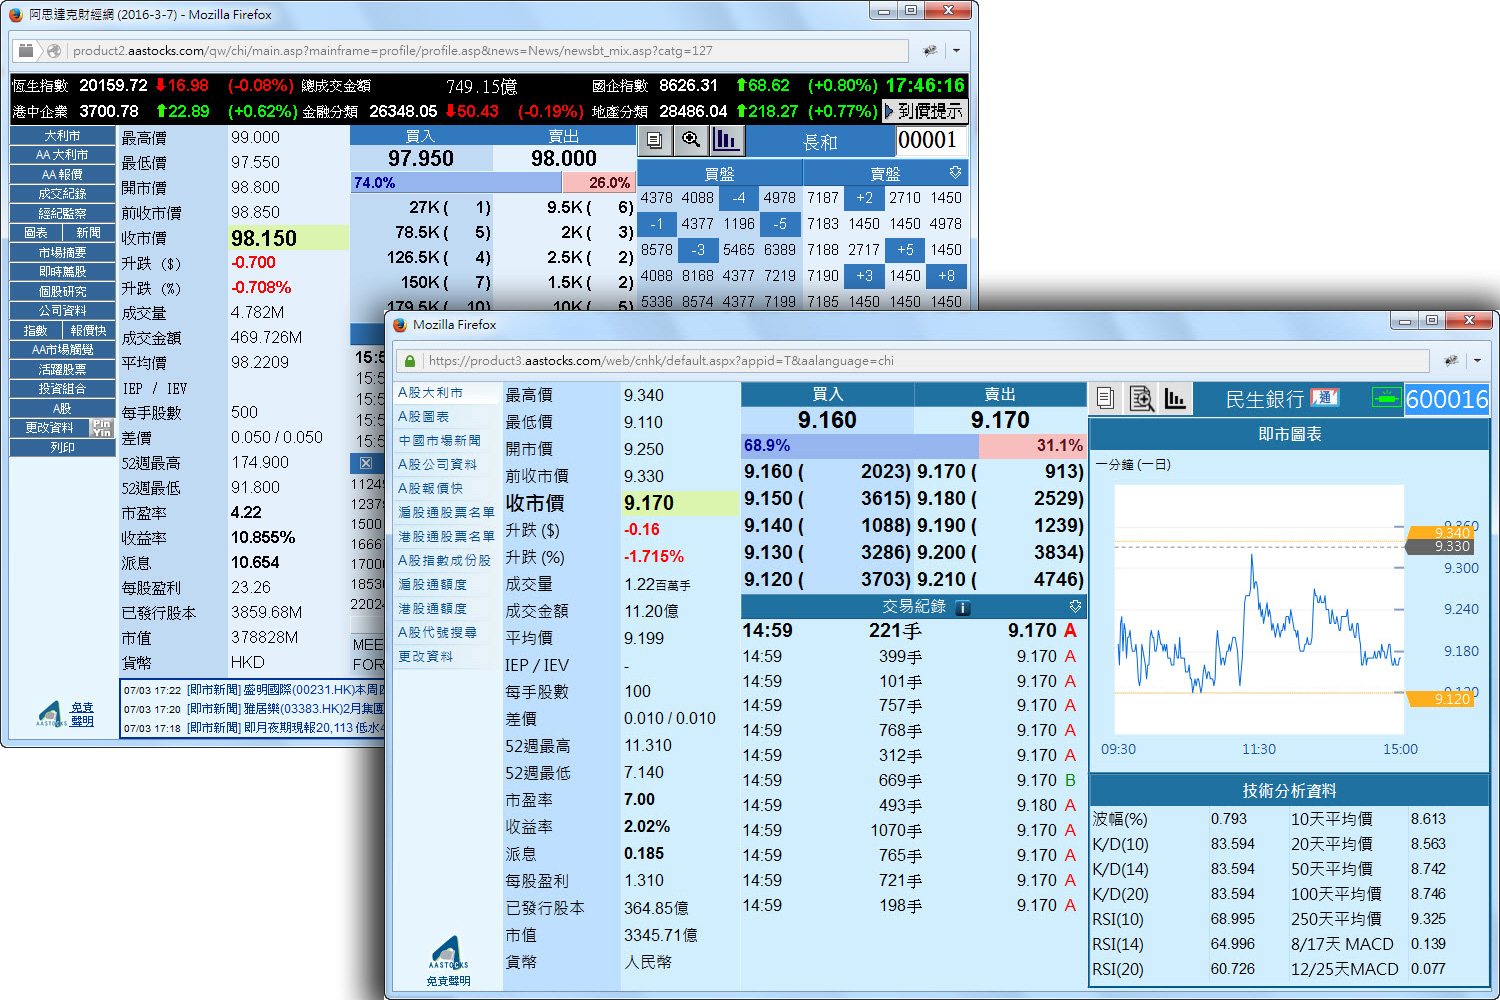Click AASTOCKS logo in back window
1500x1000 pixels.
pyautogui.click(x=52, y=713)
